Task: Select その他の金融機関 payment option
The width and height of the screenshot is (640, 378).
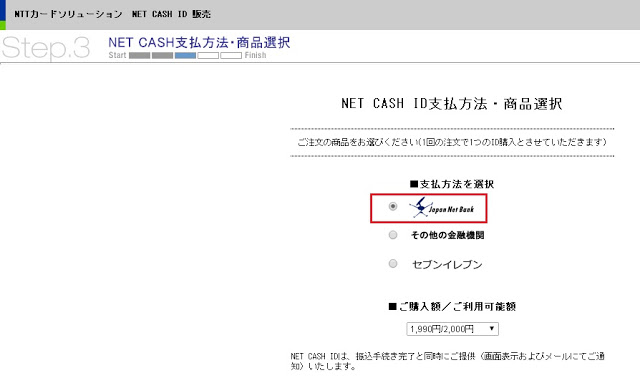Action: pos(393,235)
